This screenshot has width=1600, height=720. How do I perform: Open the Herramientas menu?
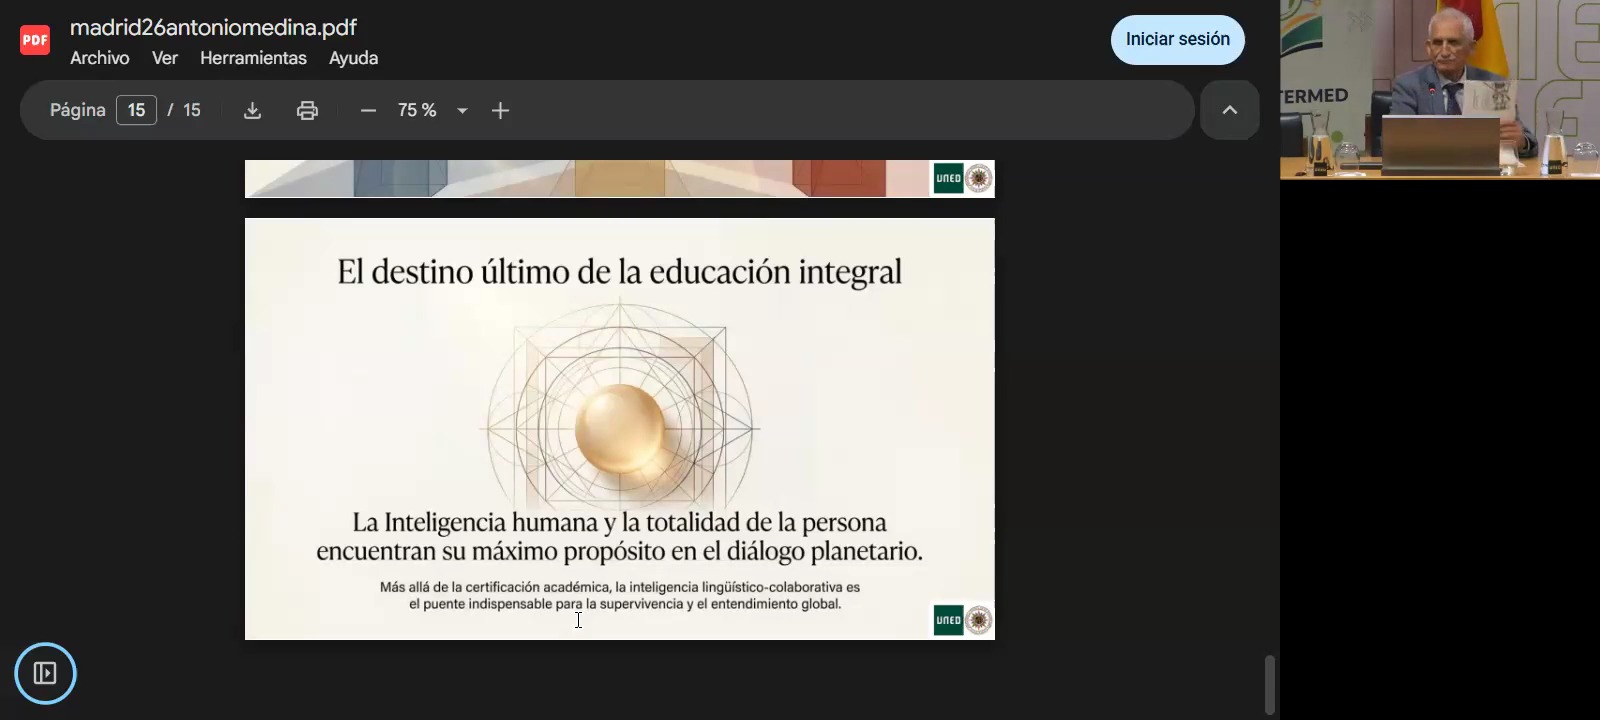[x=253, y=58]
